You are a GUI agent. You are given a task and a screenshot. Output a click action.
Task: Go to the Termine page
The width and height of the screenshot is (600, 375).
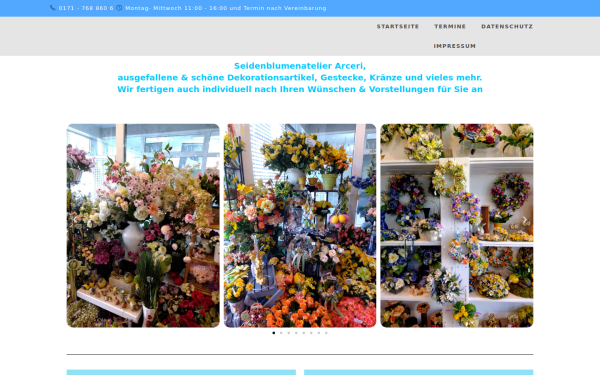click(x=450, y=26)
